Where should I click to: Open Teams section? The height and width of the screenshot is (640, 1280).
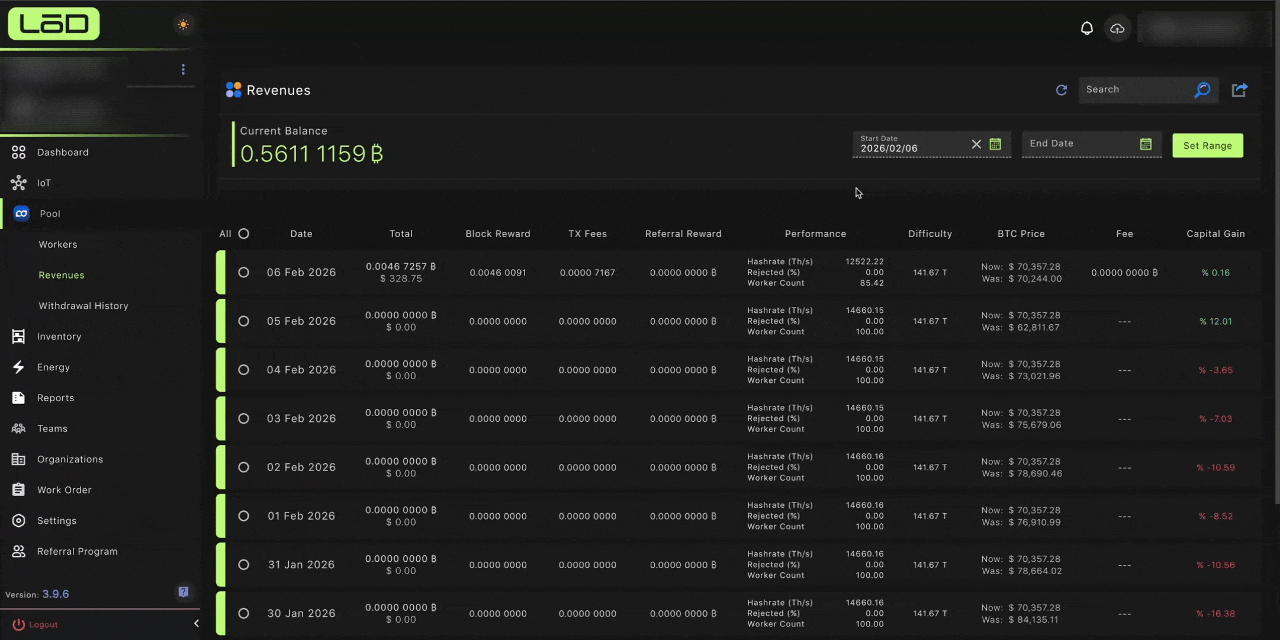pos(52,428)
